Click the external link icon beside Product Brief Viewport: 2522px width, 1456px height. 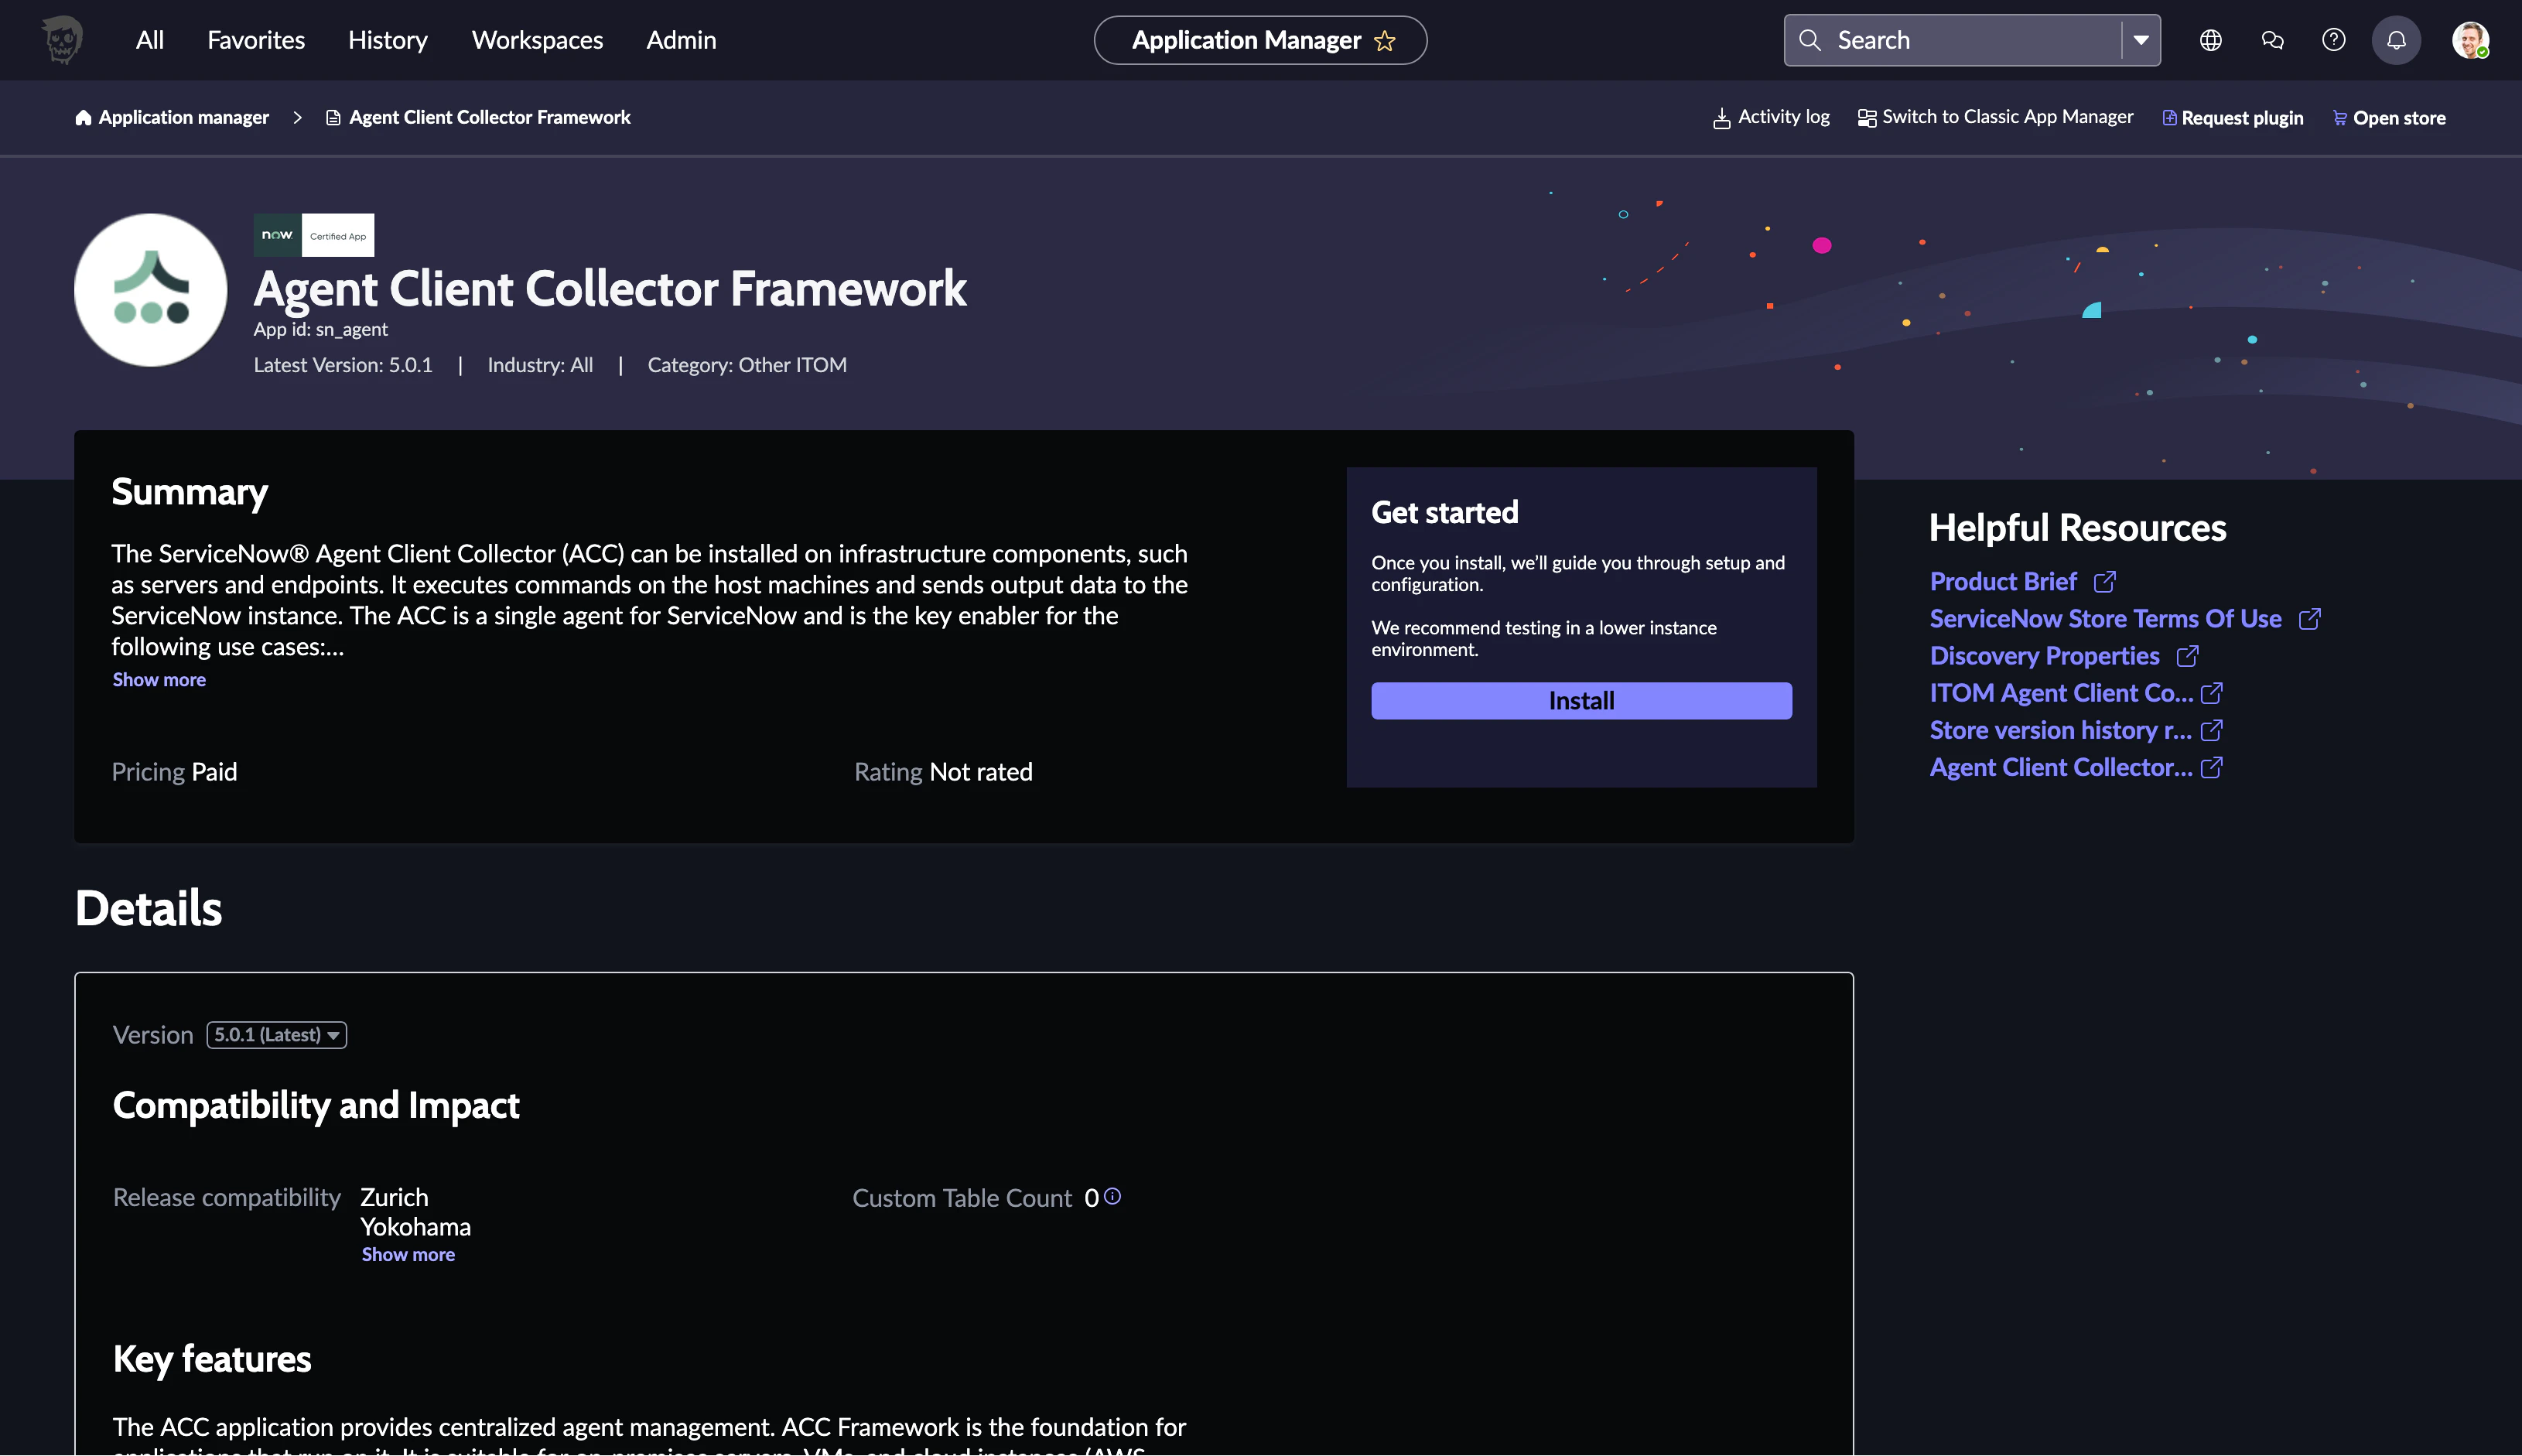[x=2105, y=582]
